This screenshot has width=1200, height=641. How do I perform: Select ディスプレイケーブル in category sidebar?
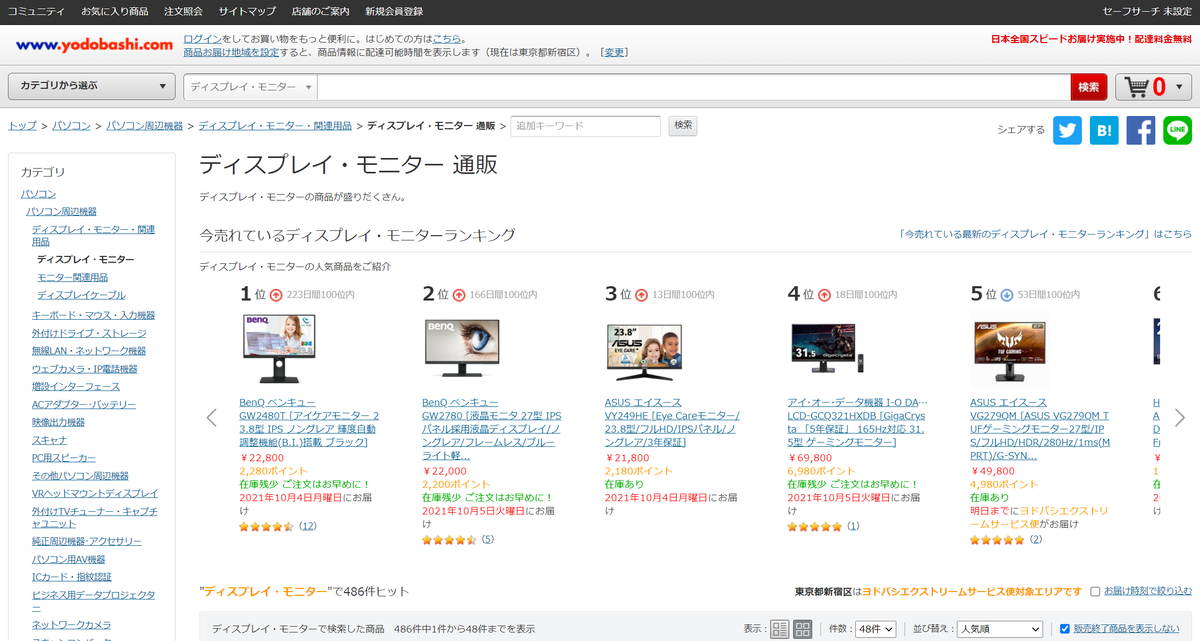pyautogui.click(x=81, y=295)
